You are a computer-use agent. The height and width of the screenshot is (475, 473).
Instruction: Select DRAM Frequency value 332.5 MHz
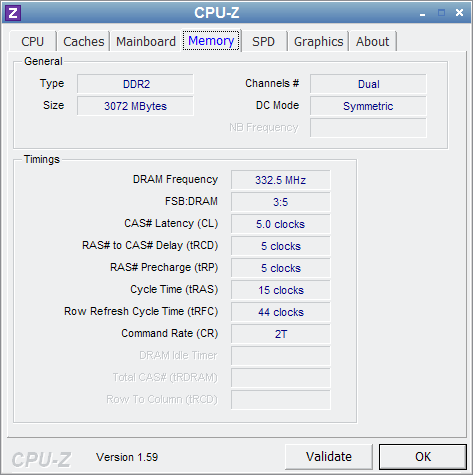281,180
